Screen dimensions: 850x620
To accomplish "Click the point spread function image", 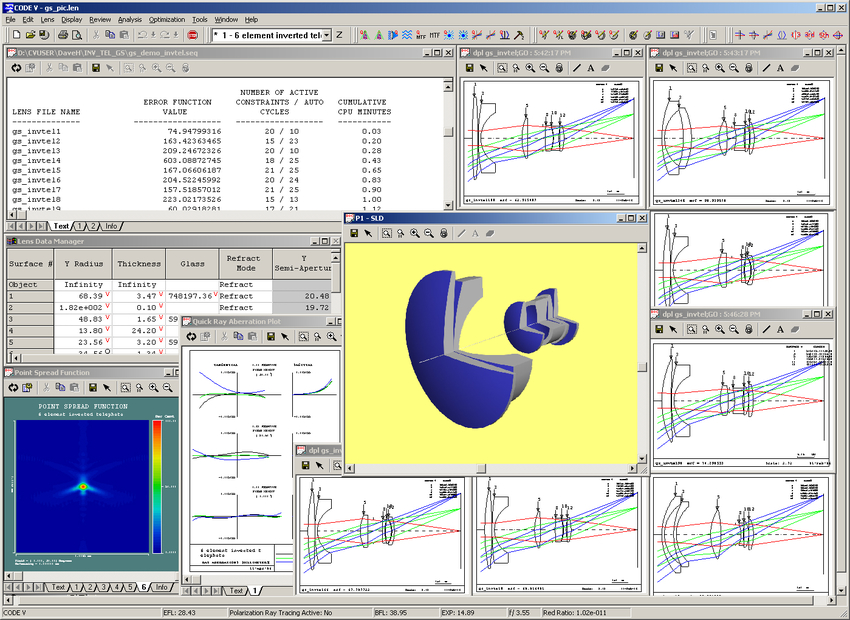I will tap(82, 487).
